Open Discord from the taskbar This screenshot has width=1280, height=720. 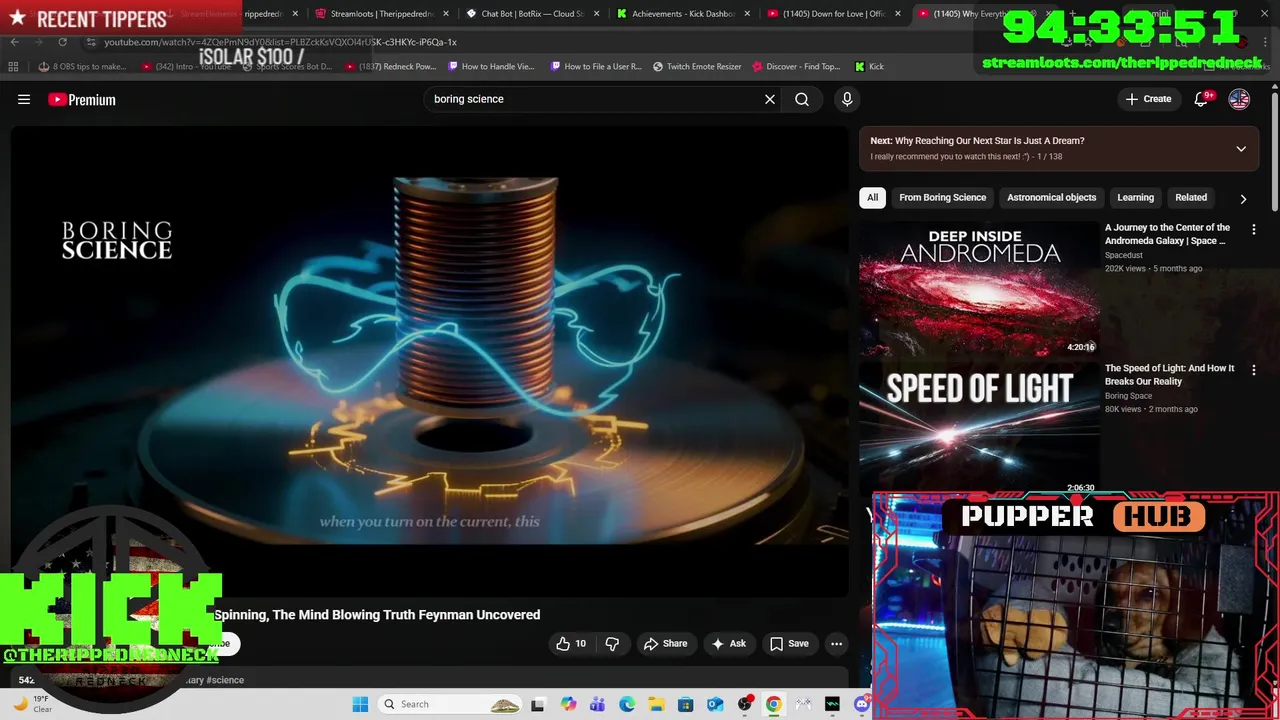pyautogui.click(x=862, y=704)
